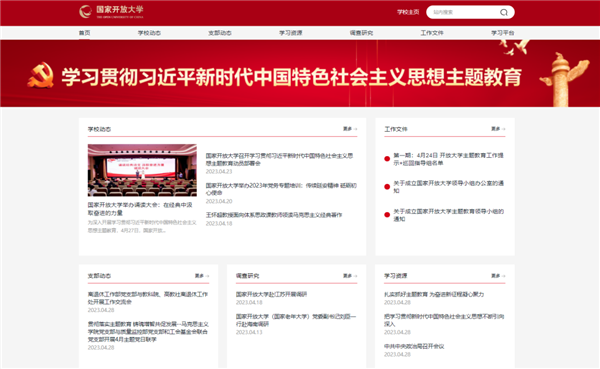This screenshot has width=600, height=369.
Task: Open 关于成立国家开放大学领导小组办公室的通知
Action: 448,187
